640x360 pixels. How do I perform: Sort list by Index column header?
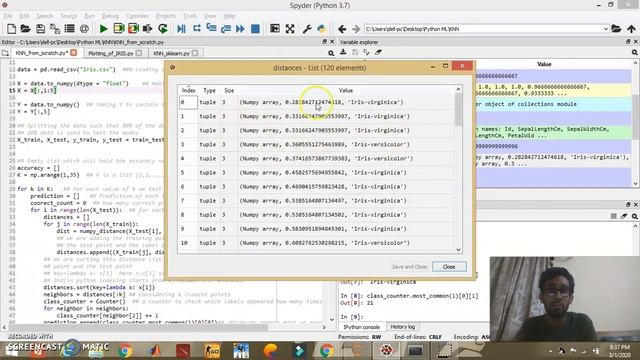click(189, 91)
